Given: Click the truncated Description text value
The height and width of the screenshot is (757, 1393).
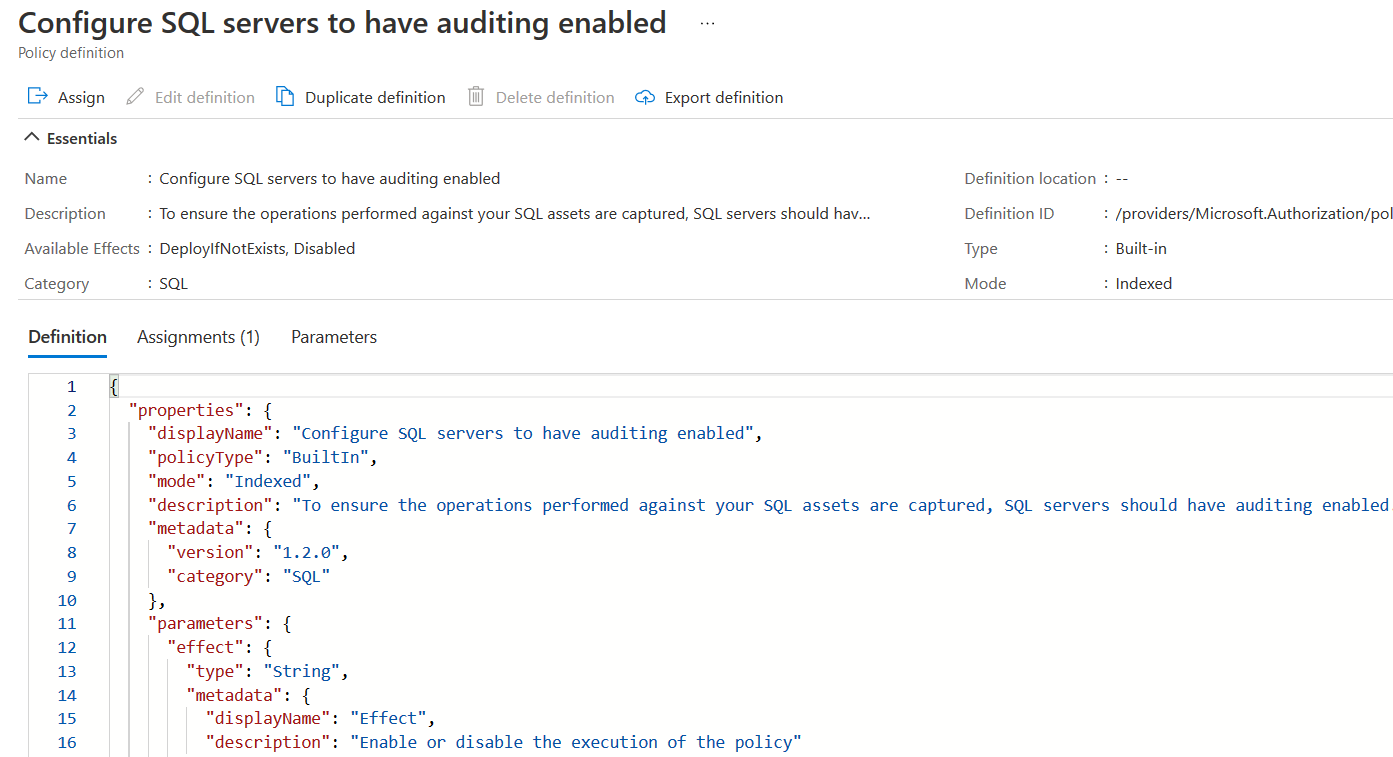Looking at the screenshot, I should (x=515, y=214).
